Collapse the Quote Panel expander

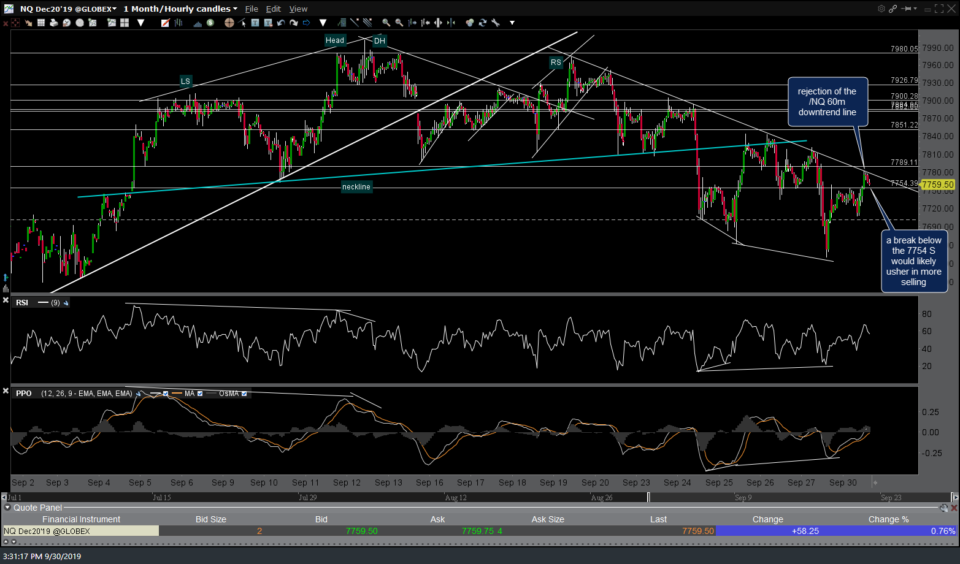tap(7, 508)
